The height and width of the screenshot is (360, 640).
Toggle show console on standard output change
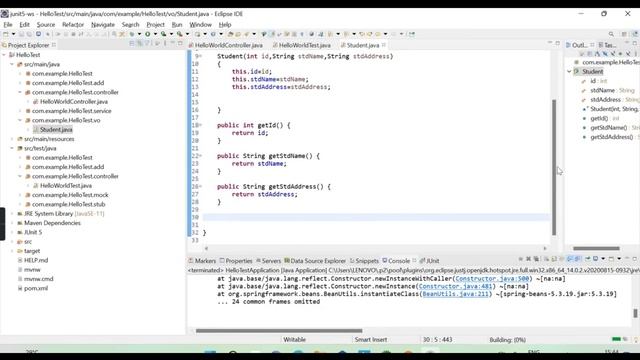click(570, 259)
